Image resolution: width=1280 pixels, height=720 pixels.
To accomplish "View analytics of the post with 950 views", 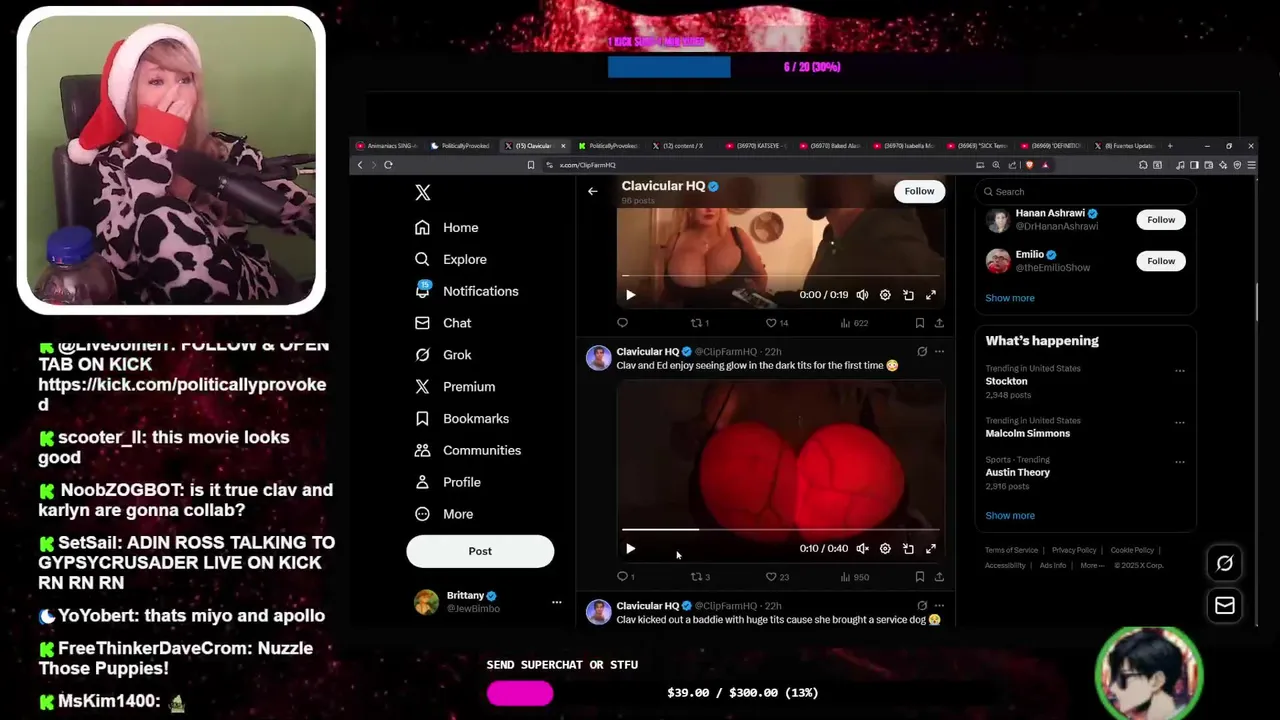I will (x=854, y=577).
